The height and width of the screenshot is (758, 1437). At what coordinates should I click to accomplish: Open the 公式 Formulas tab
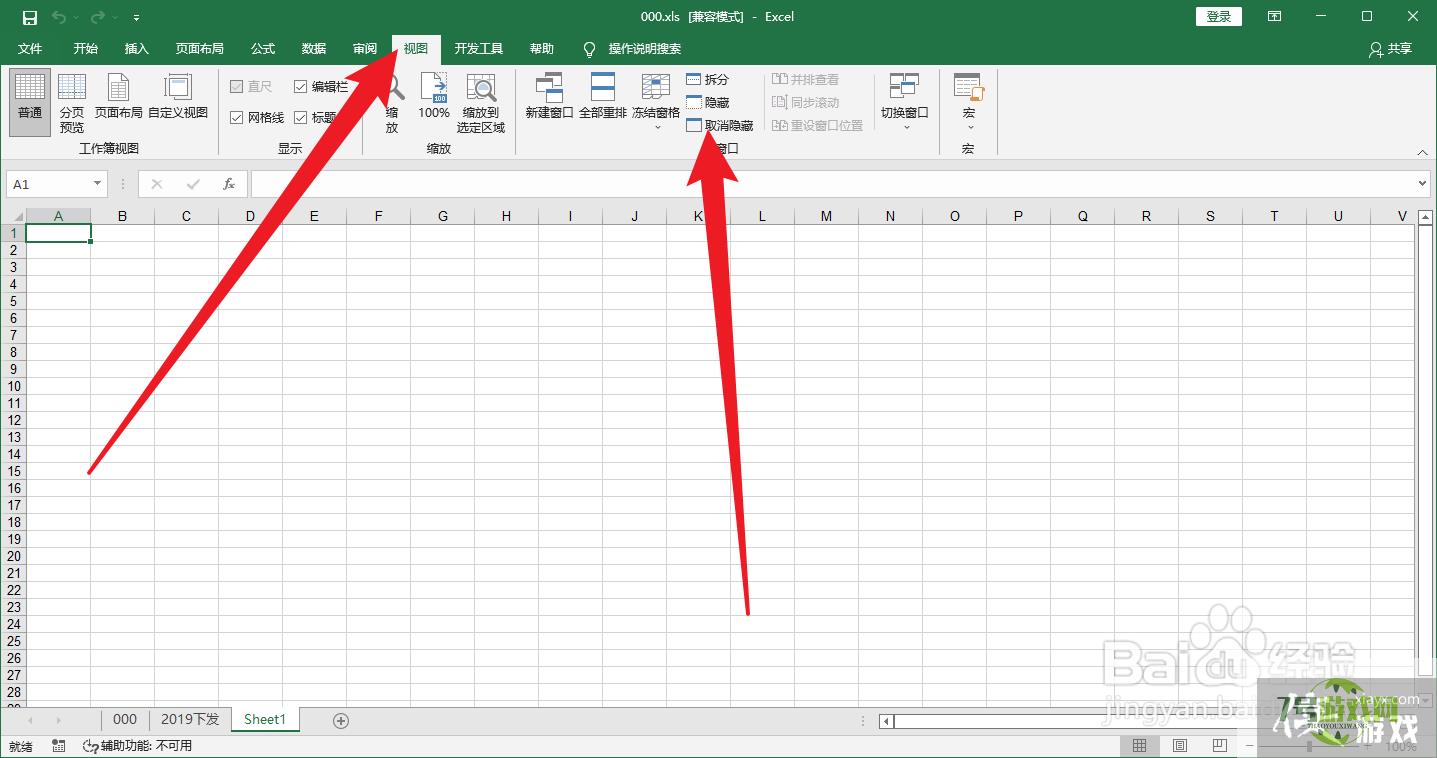coord(263,49)
